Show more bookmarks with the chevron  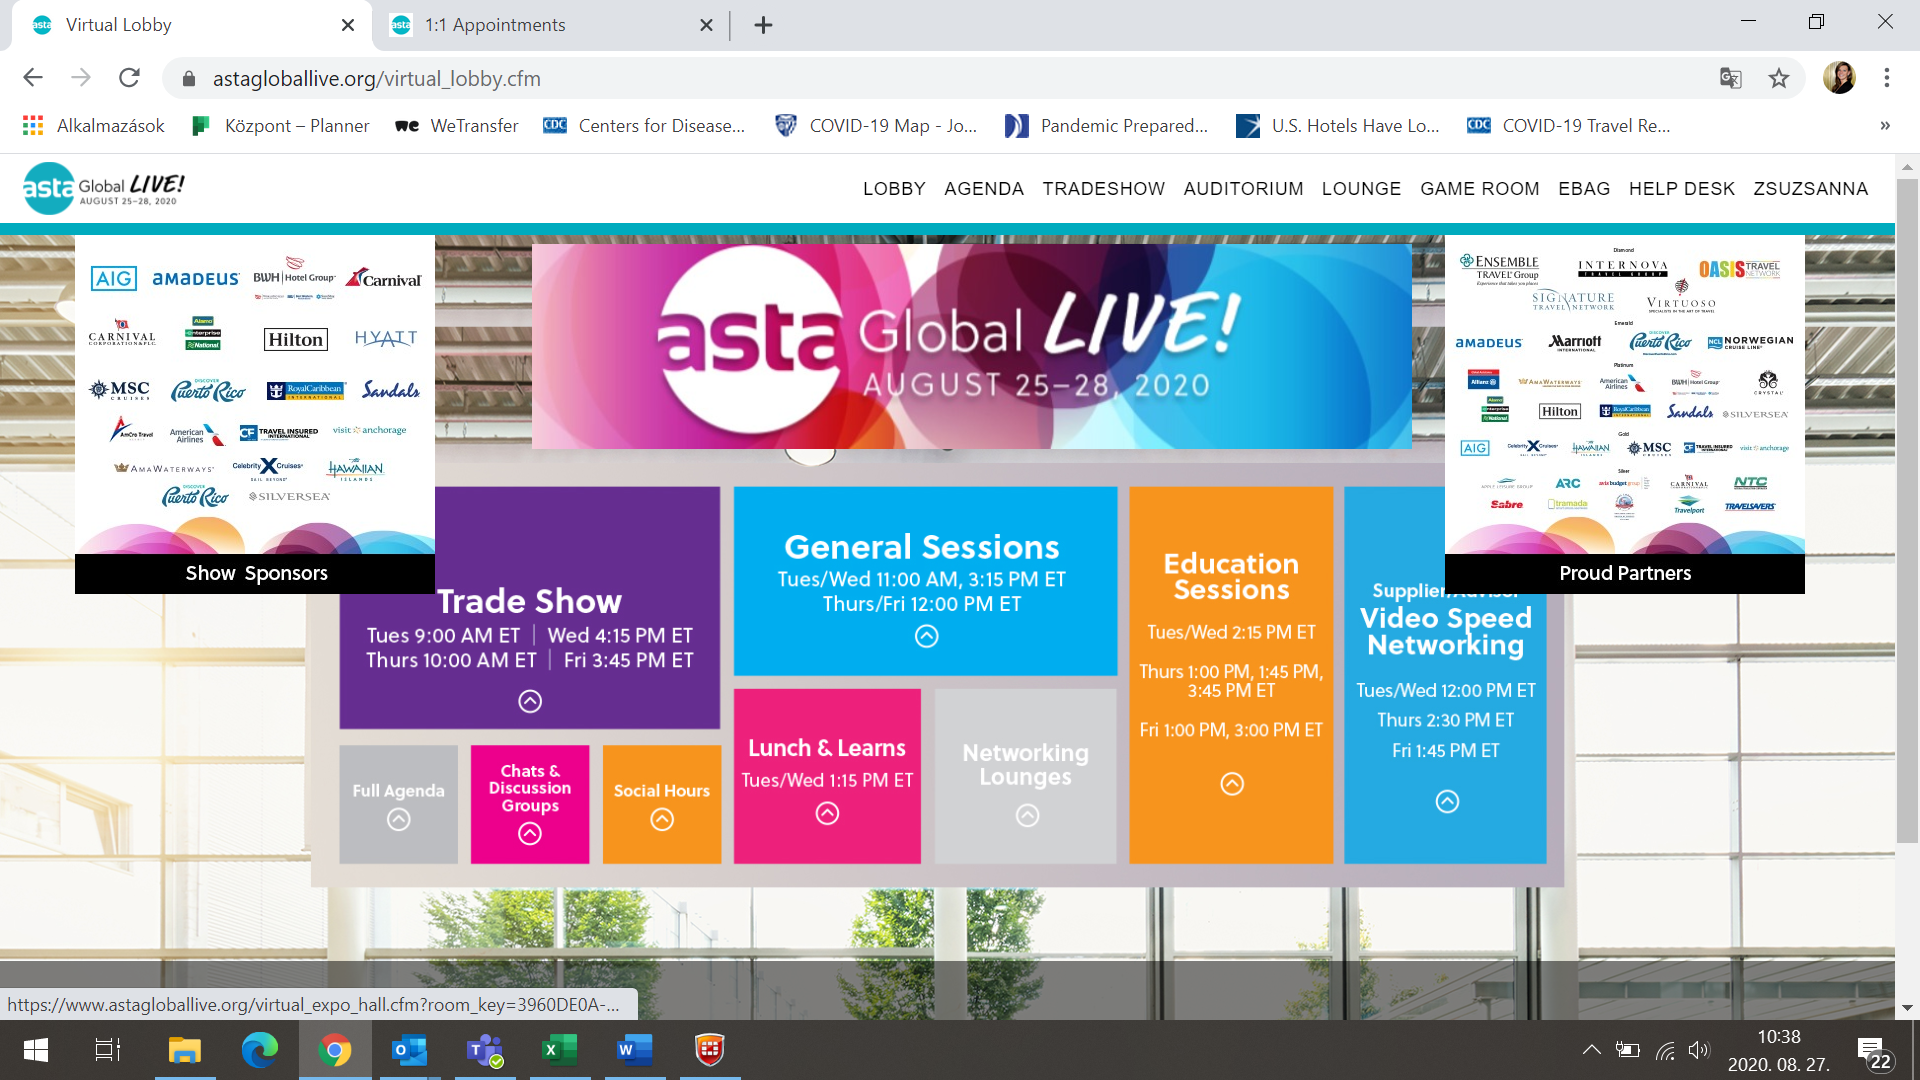tap(1885, 126)
